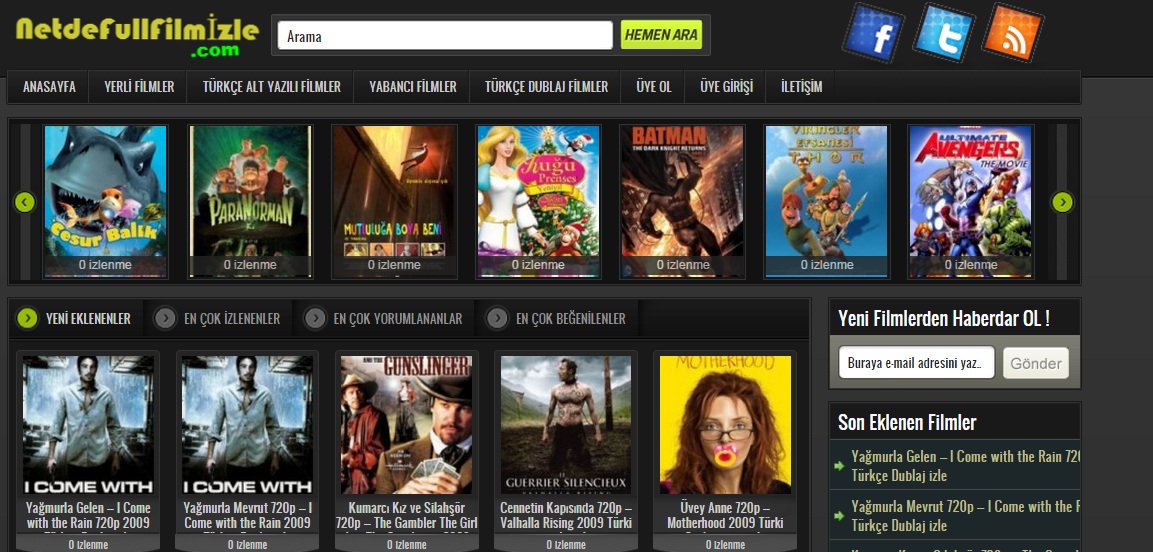The image size is (1153, 552).
Task: Click the Netdefullfilmizle.com logo
Action: 138,35
